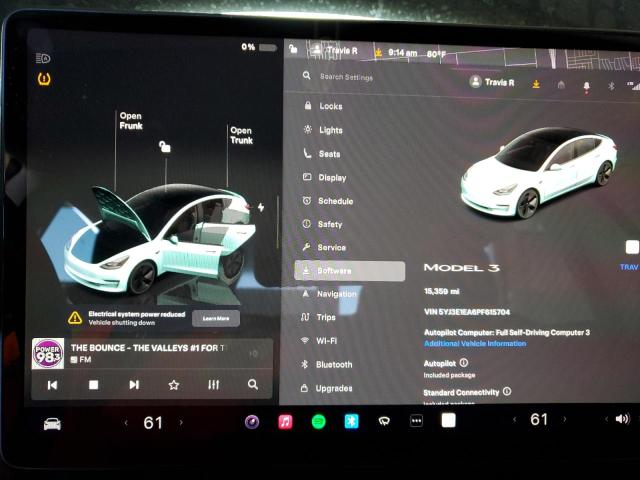Screen dimensions: 640x480
Task: Open the Trips settings menu
Action: point(318,317)
